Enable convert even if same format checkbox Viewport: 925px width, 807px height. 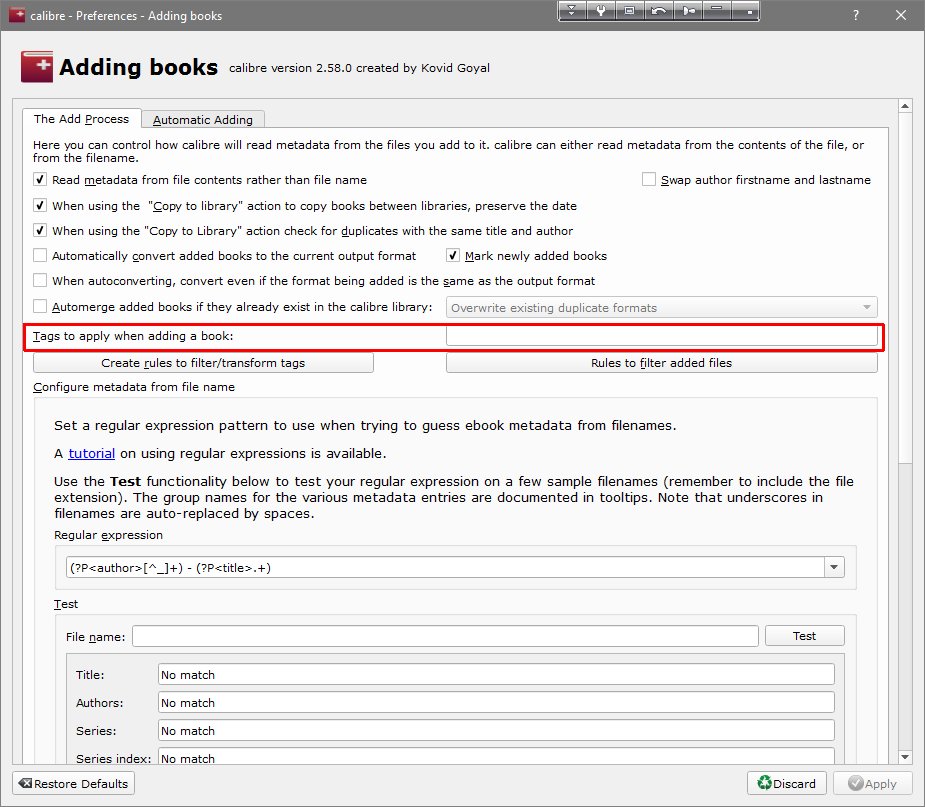pos(40,280)
